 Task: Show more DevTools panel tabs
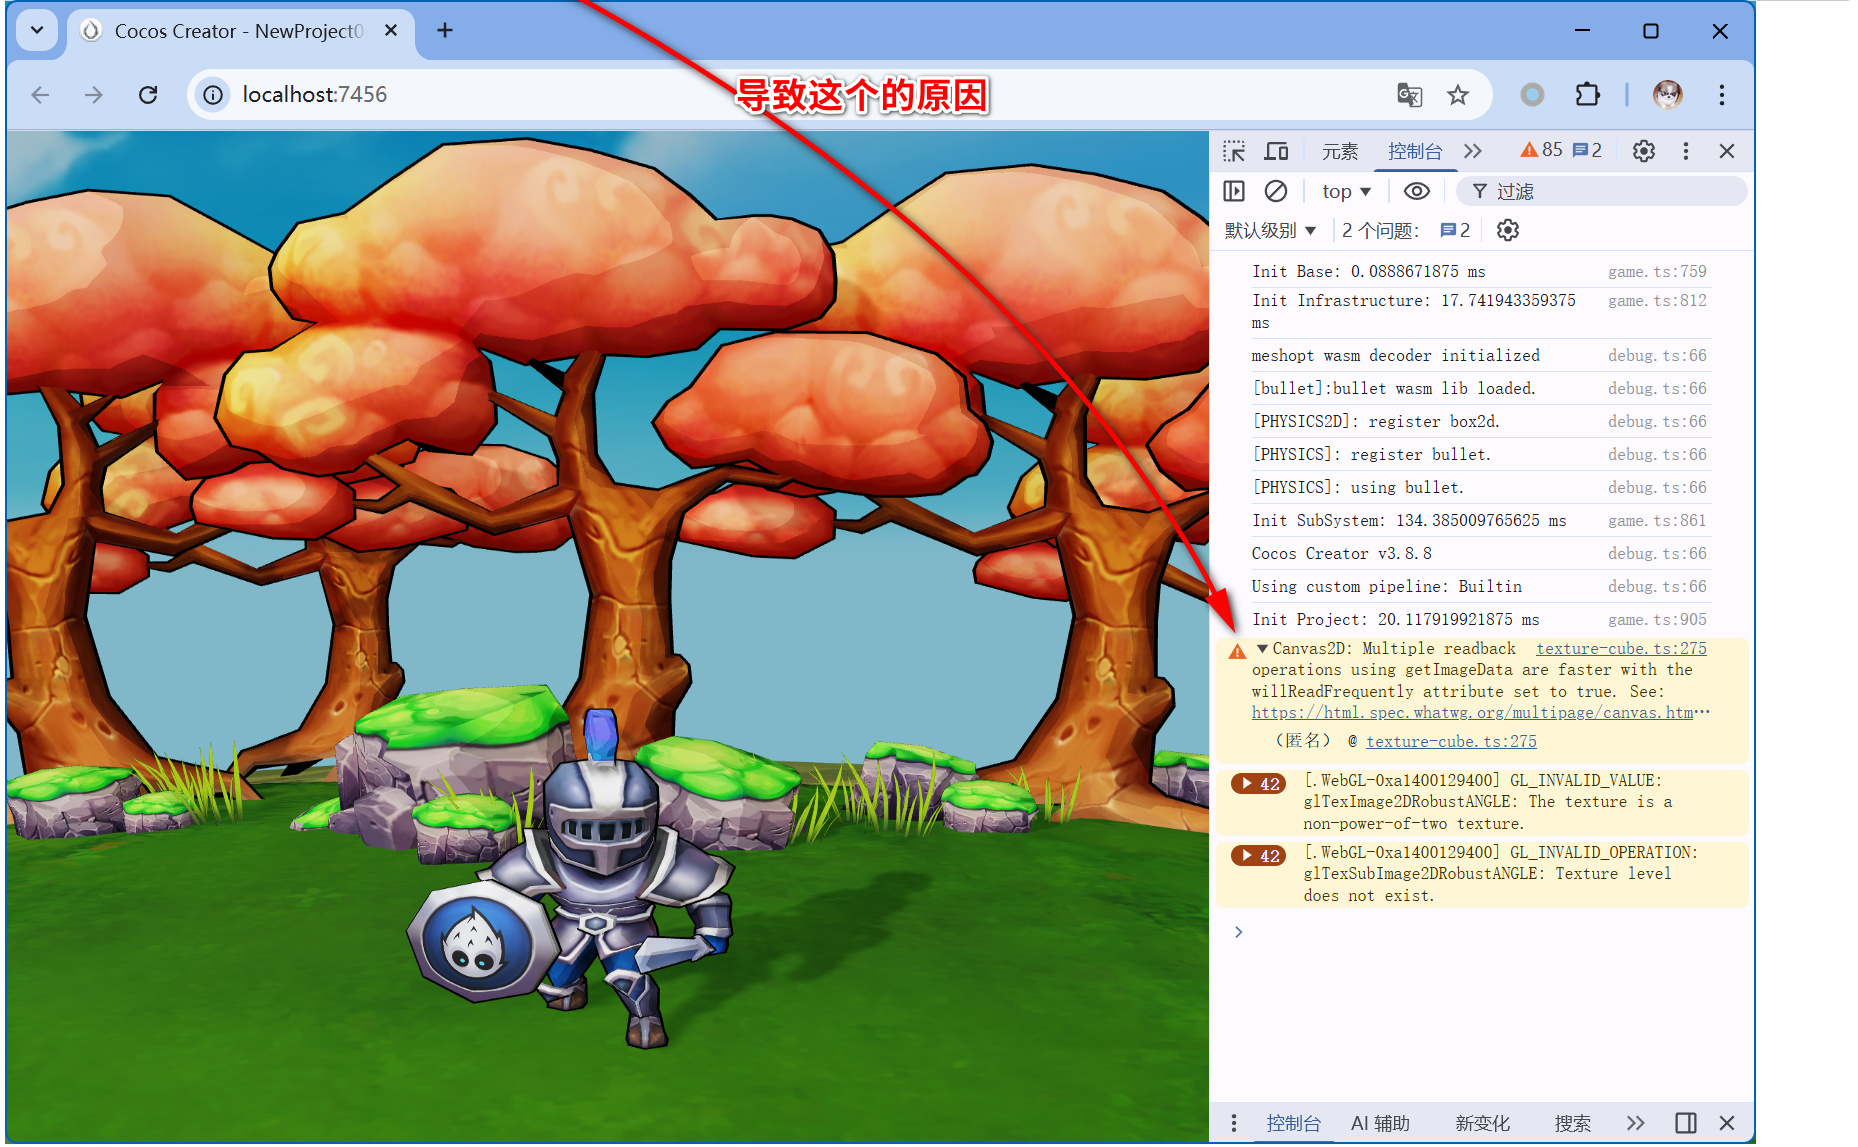[x=1472, y=151]
